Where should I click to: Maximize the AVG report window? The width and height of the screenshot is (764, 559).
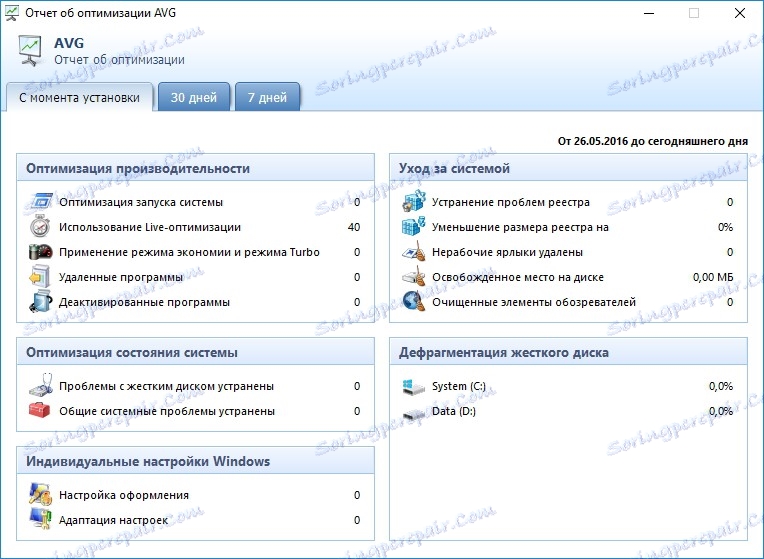click(694, 13)
